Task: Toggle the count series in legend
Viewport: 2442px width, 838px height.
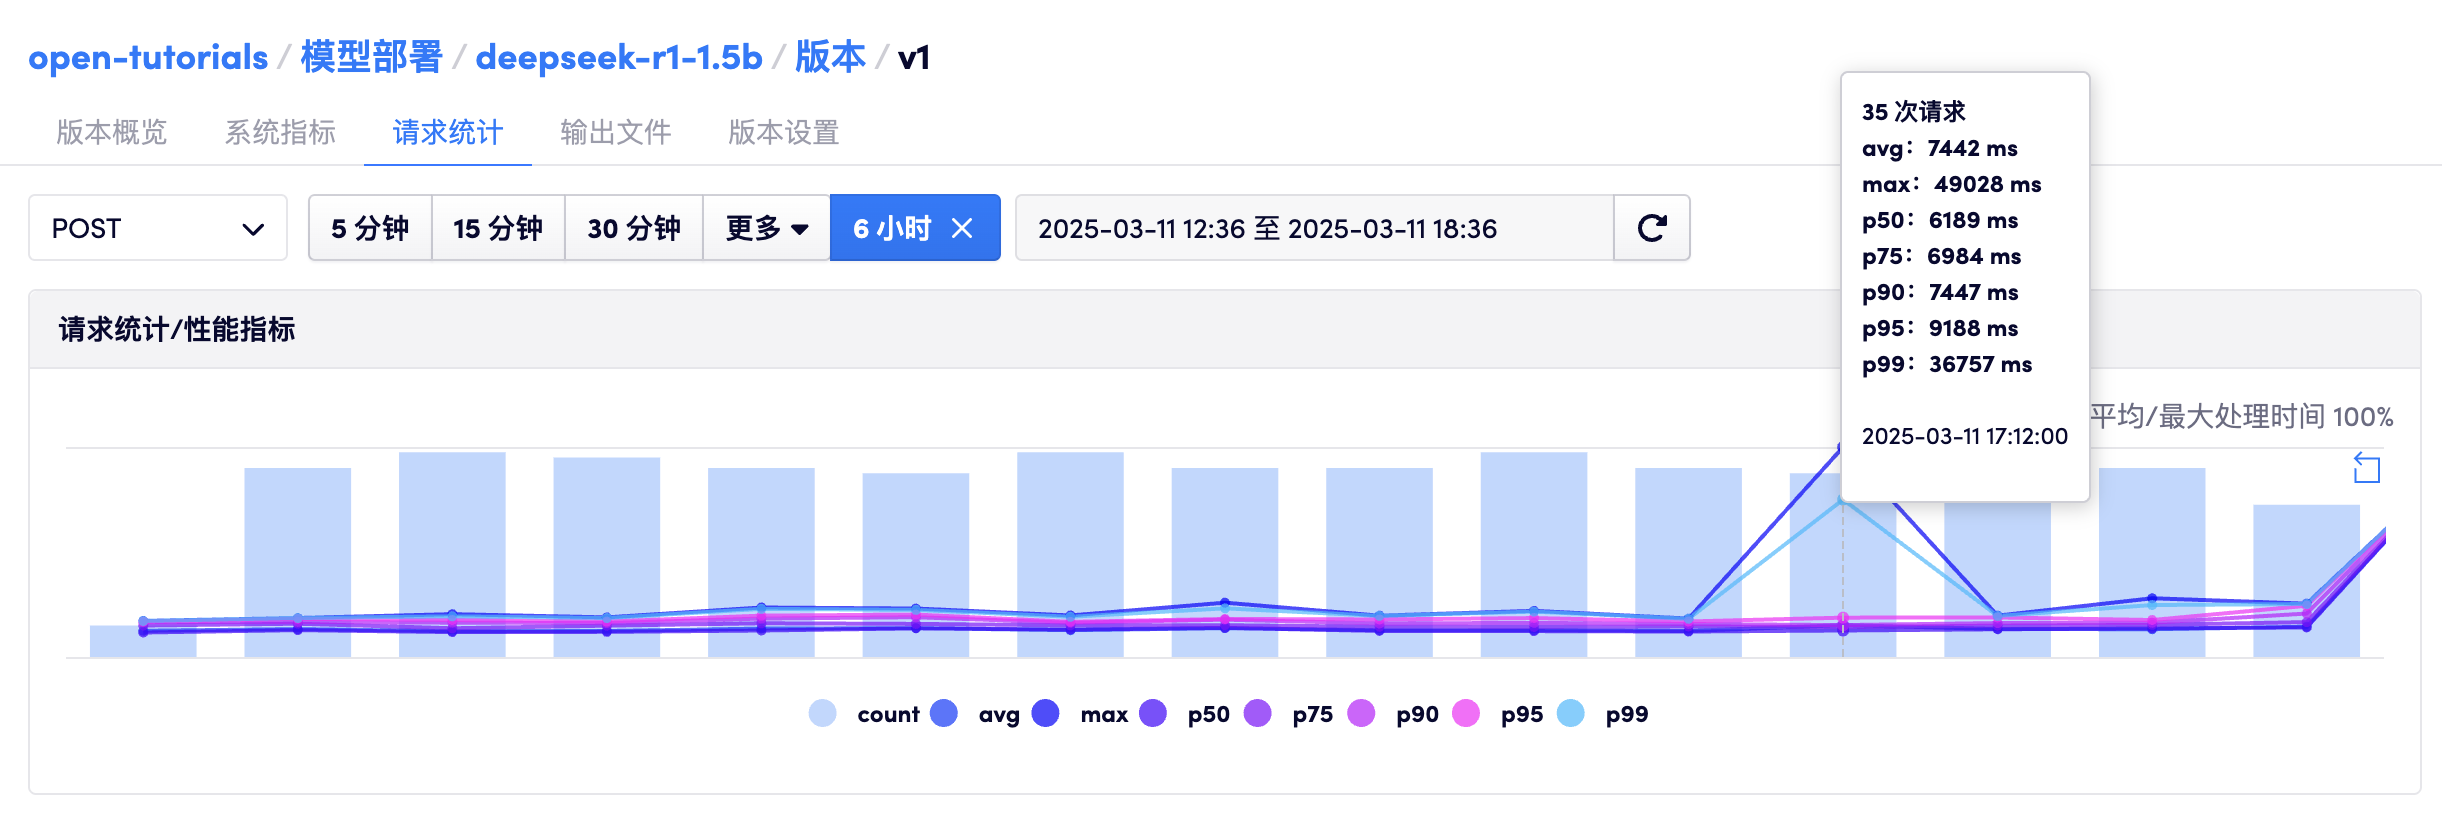Action: coord(864,714)
